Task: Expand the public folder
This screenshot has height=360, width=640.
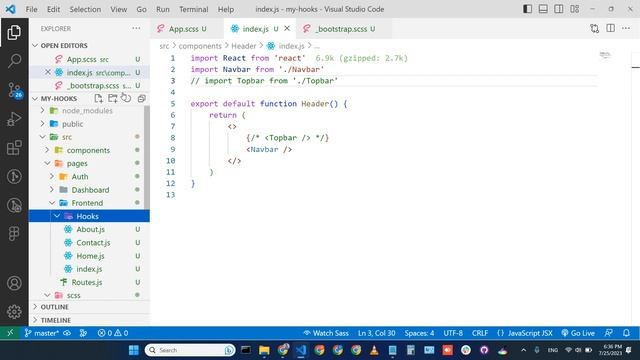Action: pyautogui.click(x=42, y=124)
